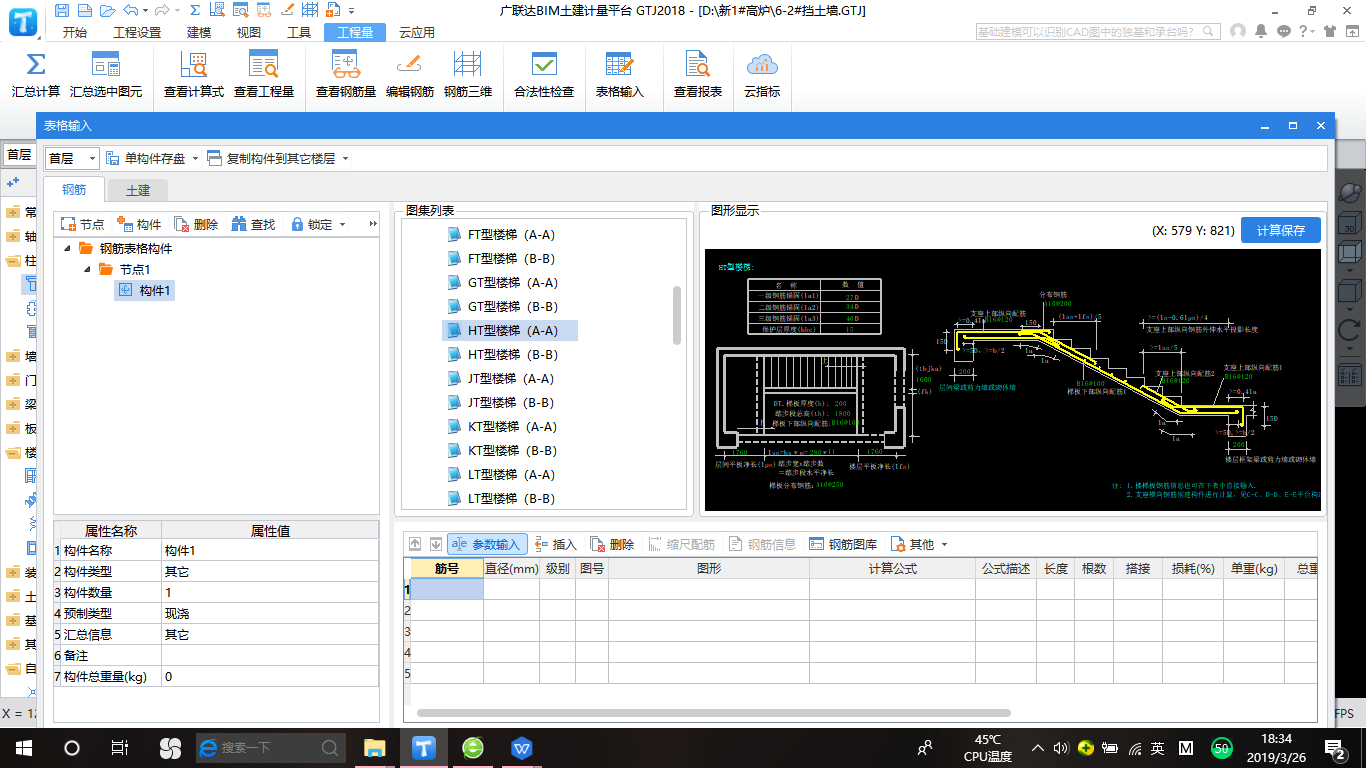
Task: Click the new file icon in quick access toolbar
Action: 83,11
